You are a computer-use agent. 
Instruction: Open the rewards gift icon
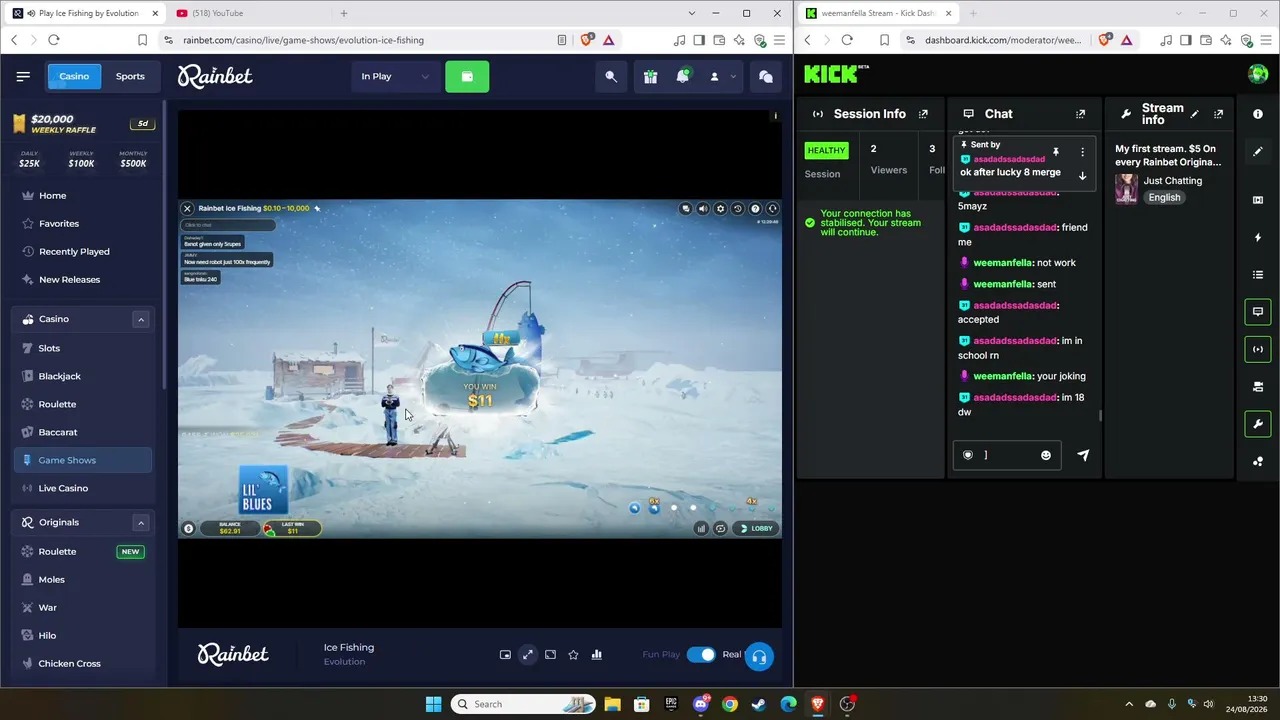coord(650,76)
